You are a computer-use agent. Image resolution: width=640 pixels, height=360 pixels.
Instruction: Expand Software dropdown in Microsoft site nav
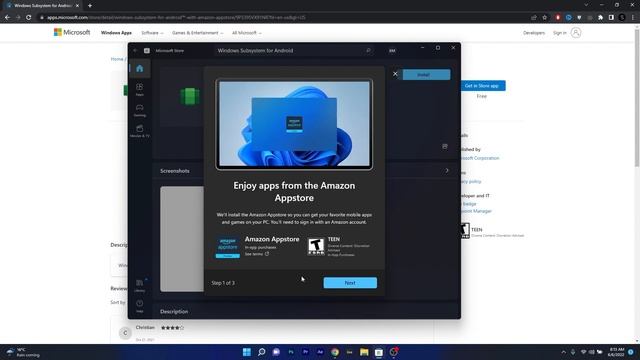tap(152, 33)
